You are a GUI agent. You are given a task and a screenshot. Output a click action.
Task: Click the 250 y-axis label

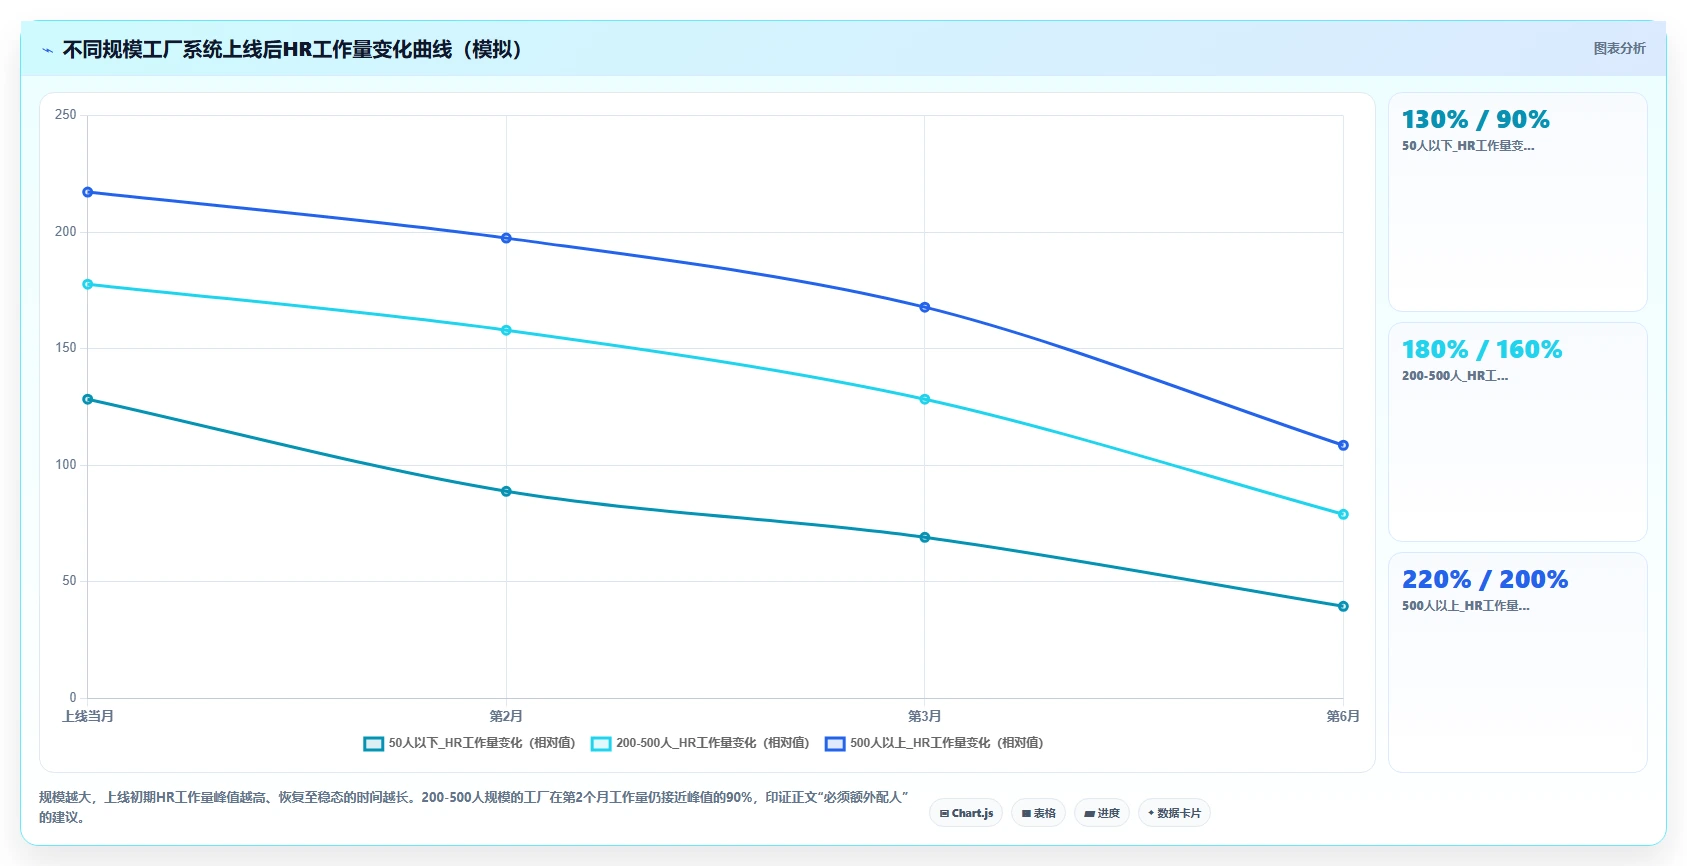click(x=66, y=115)
